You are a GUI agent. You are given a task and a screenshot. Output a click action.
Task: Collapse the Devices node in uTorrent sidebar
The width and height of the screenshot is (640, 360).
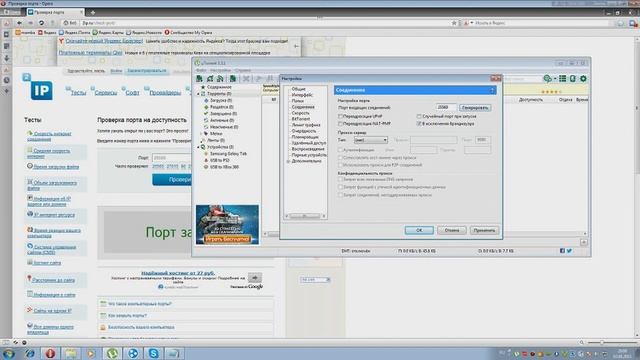click(199, 147)
